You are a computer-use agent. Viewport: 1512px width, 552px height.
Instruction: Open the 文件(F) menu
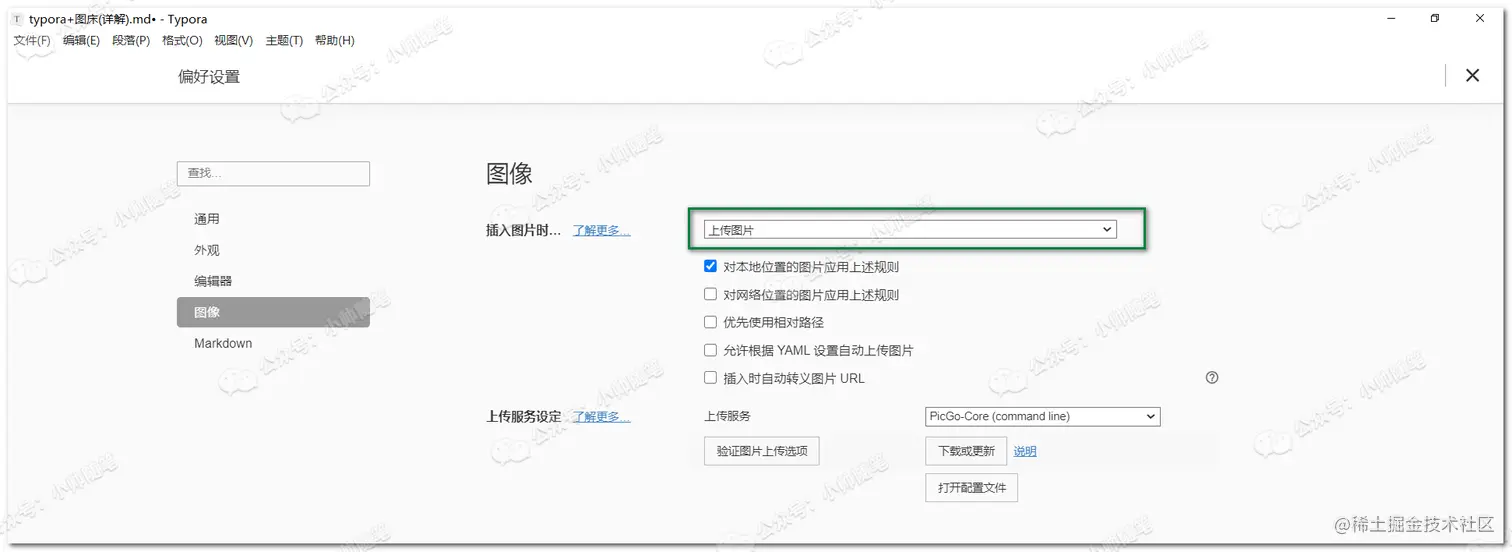[32, 41]
